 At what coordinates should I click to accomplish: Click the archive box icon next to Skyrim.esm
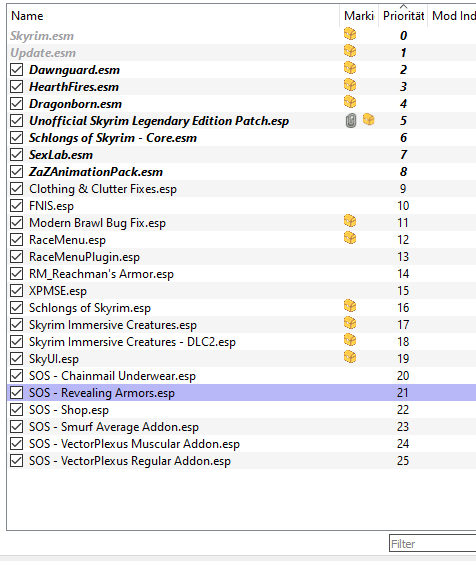pos(350,34)
